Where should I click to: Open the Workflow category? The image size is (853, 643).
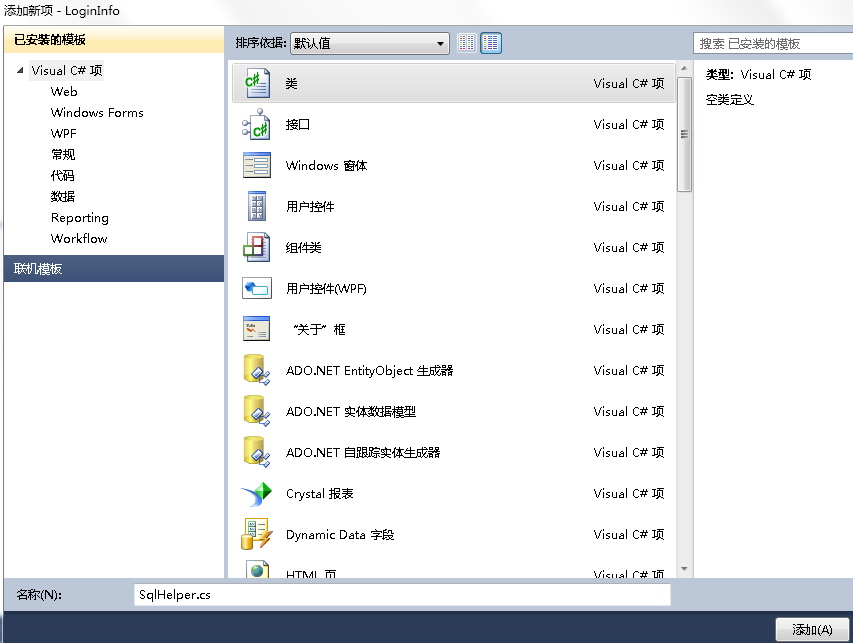(79, 238)
